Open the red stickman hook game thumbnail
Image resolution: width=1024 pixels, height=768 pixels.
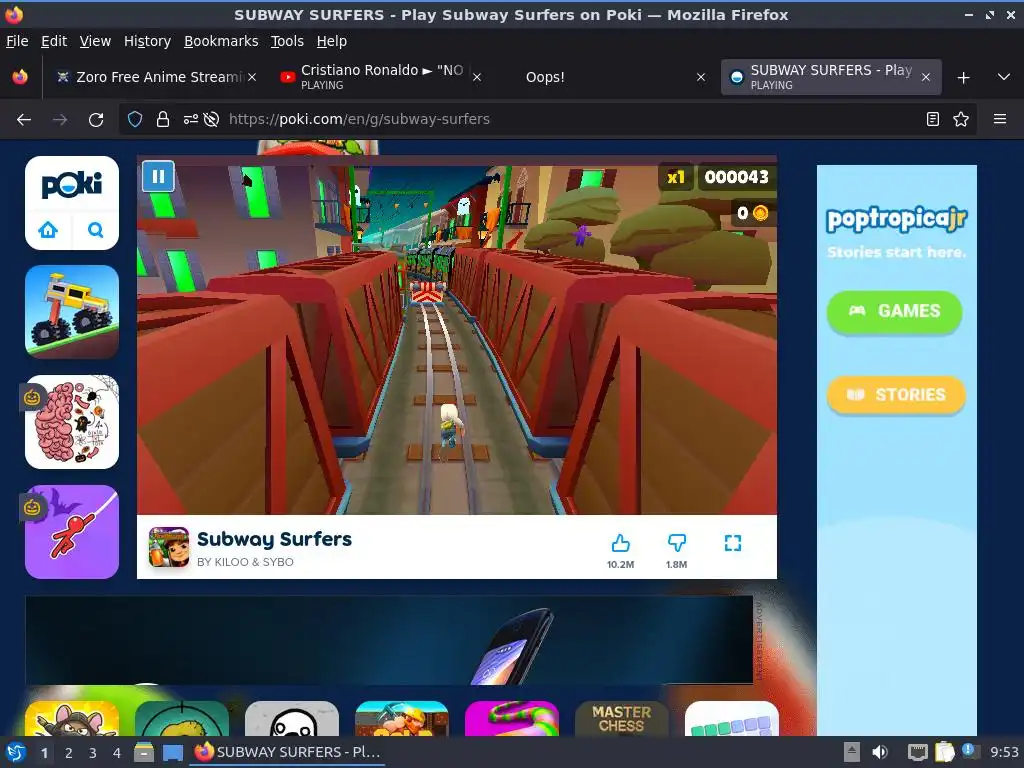point(72,532)
